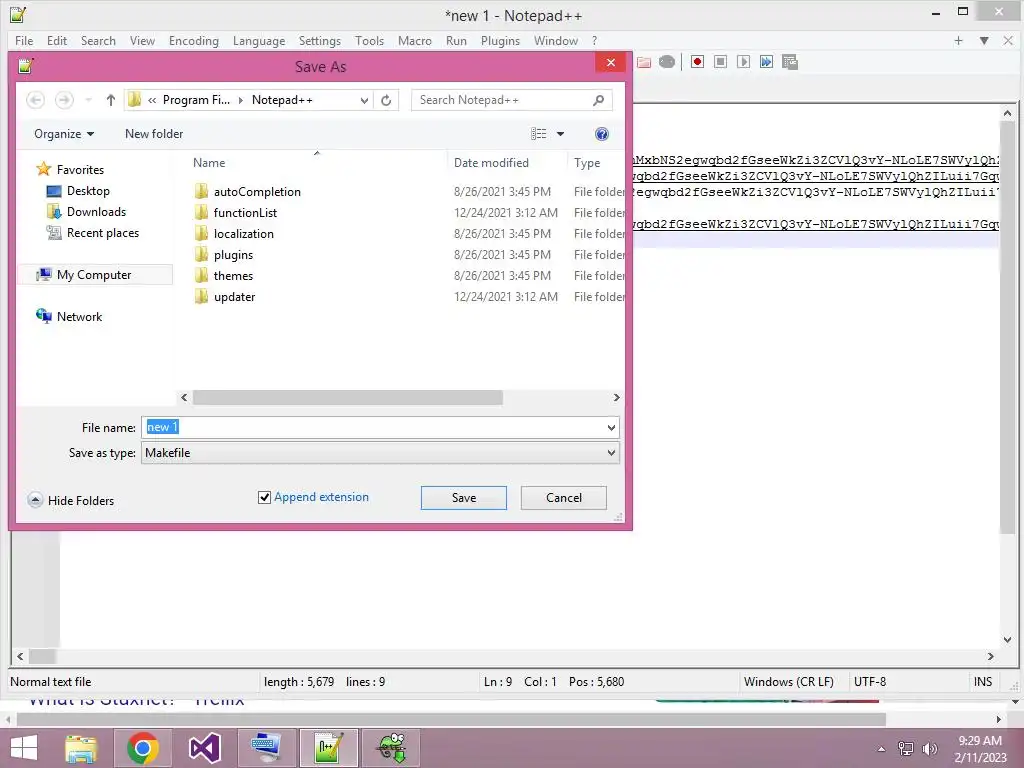Open the Settings menu
Viewport: 1024px width, 768px height.
point(320,40)
